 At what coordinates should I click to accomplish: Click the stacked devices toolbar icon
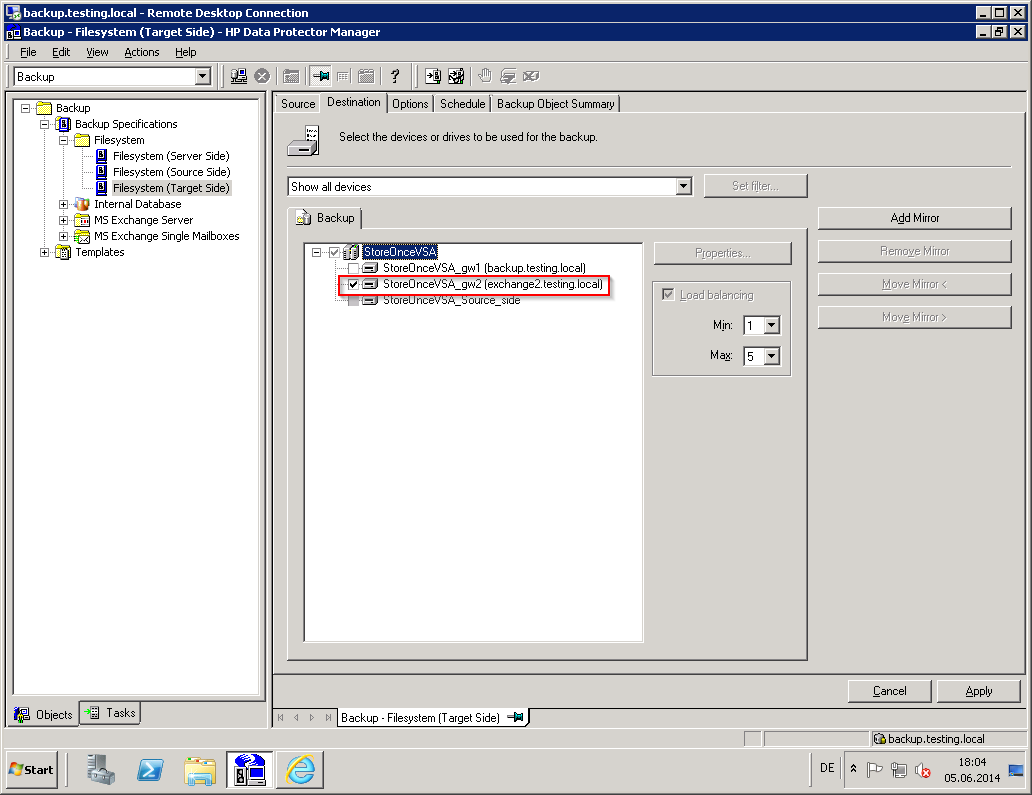pos(507,76)
